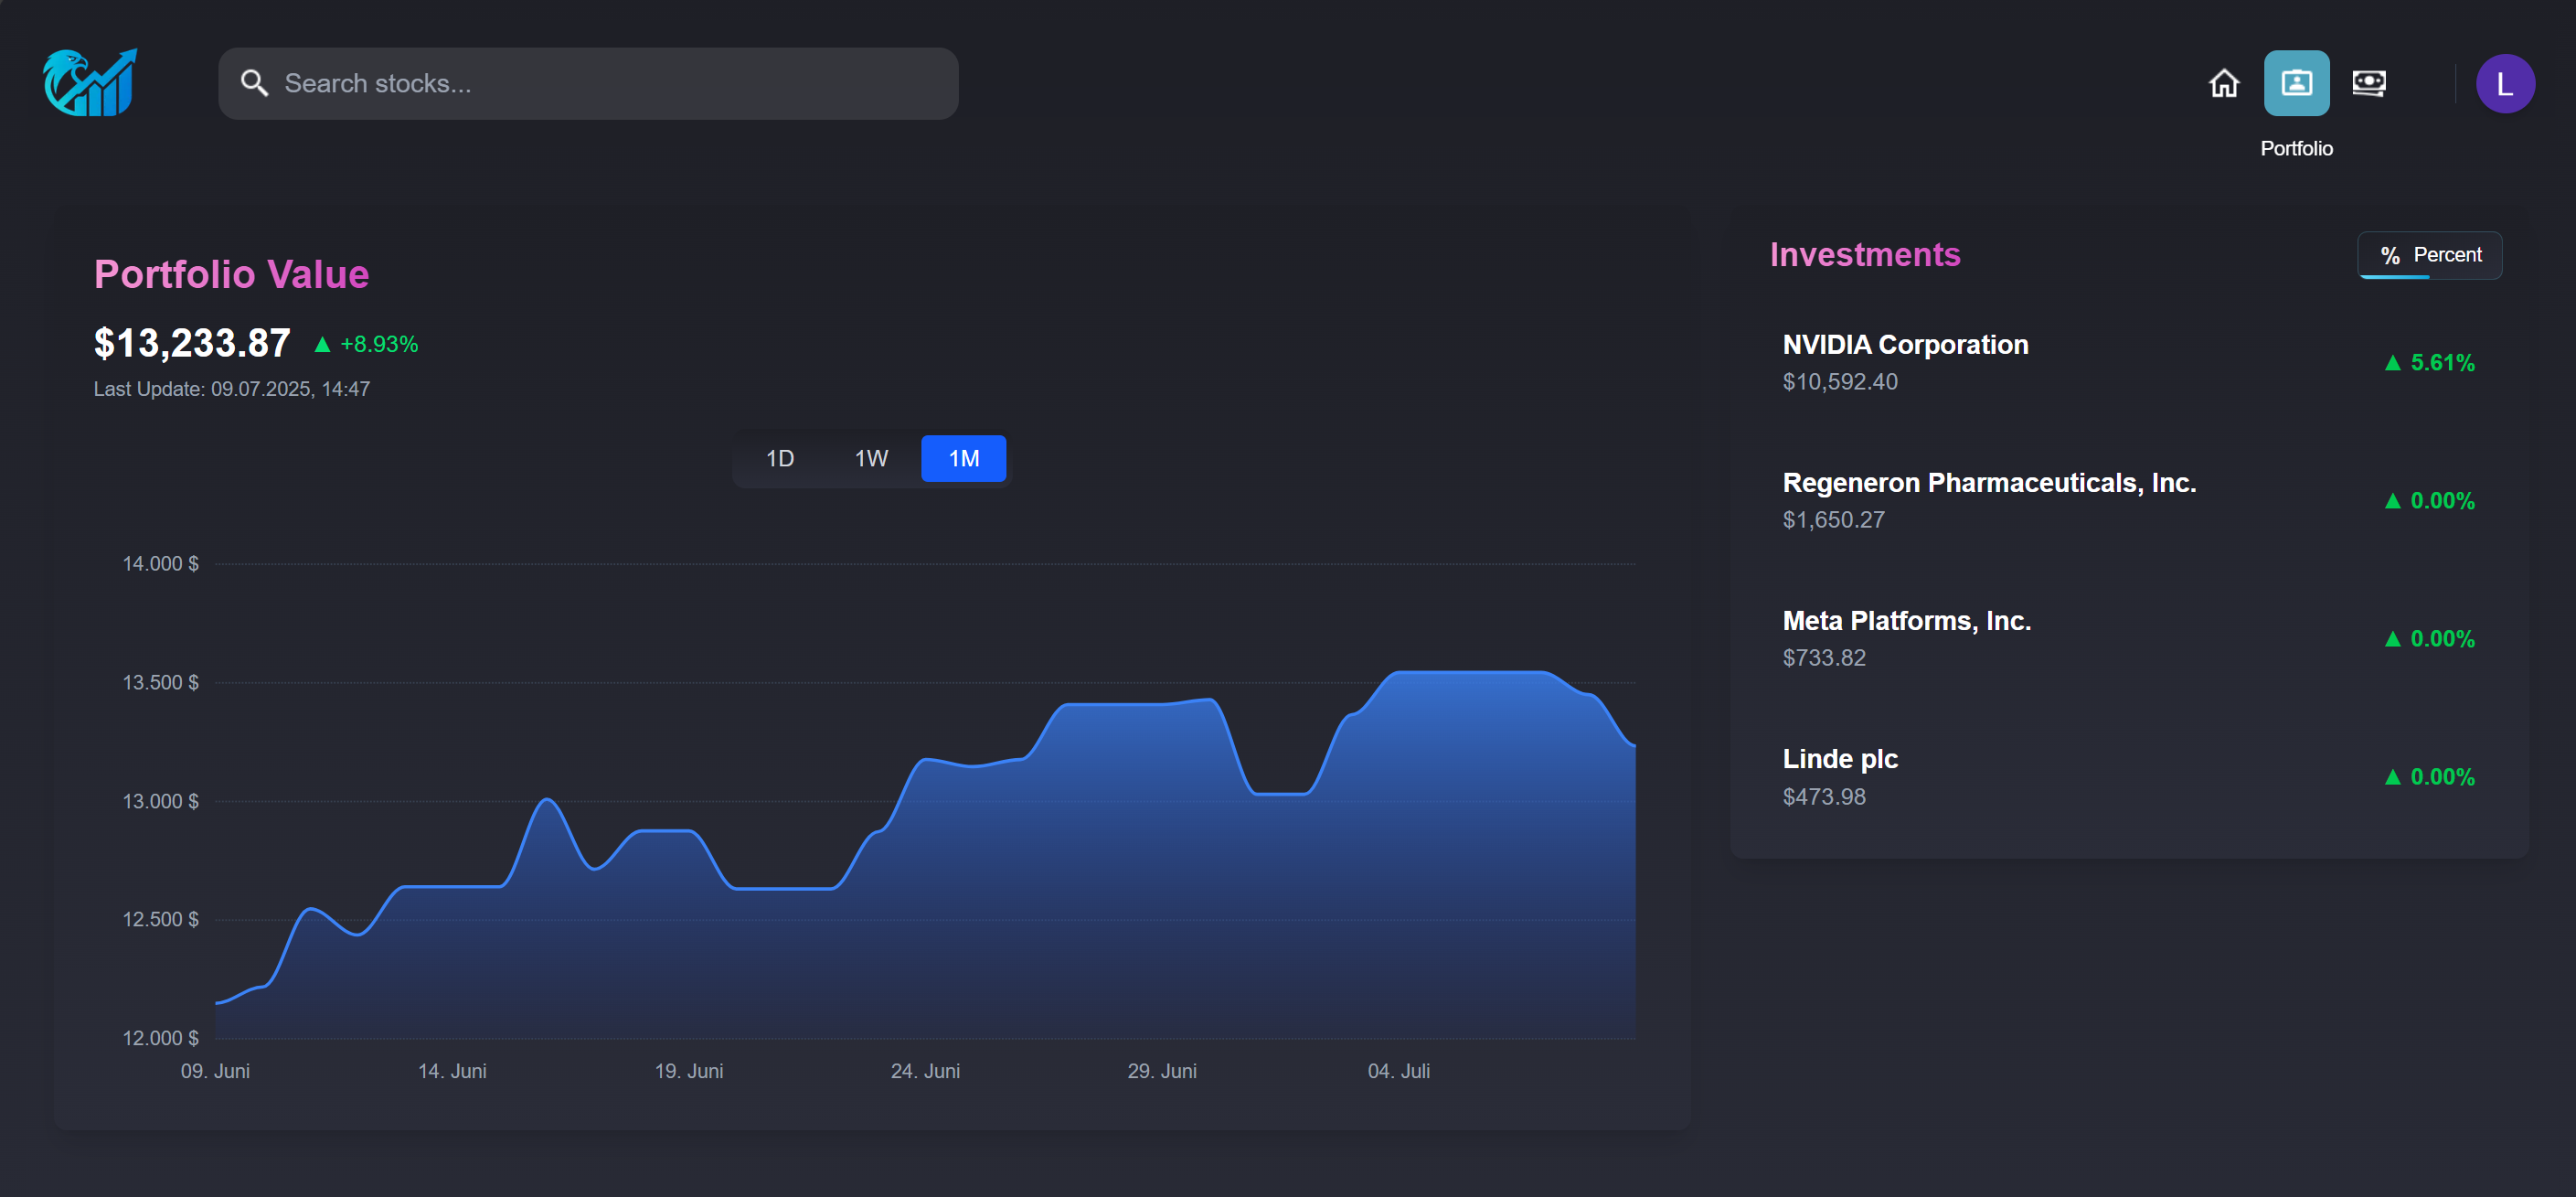Click Regeneron's $1,650.27 value

(x=1833, y=520)
